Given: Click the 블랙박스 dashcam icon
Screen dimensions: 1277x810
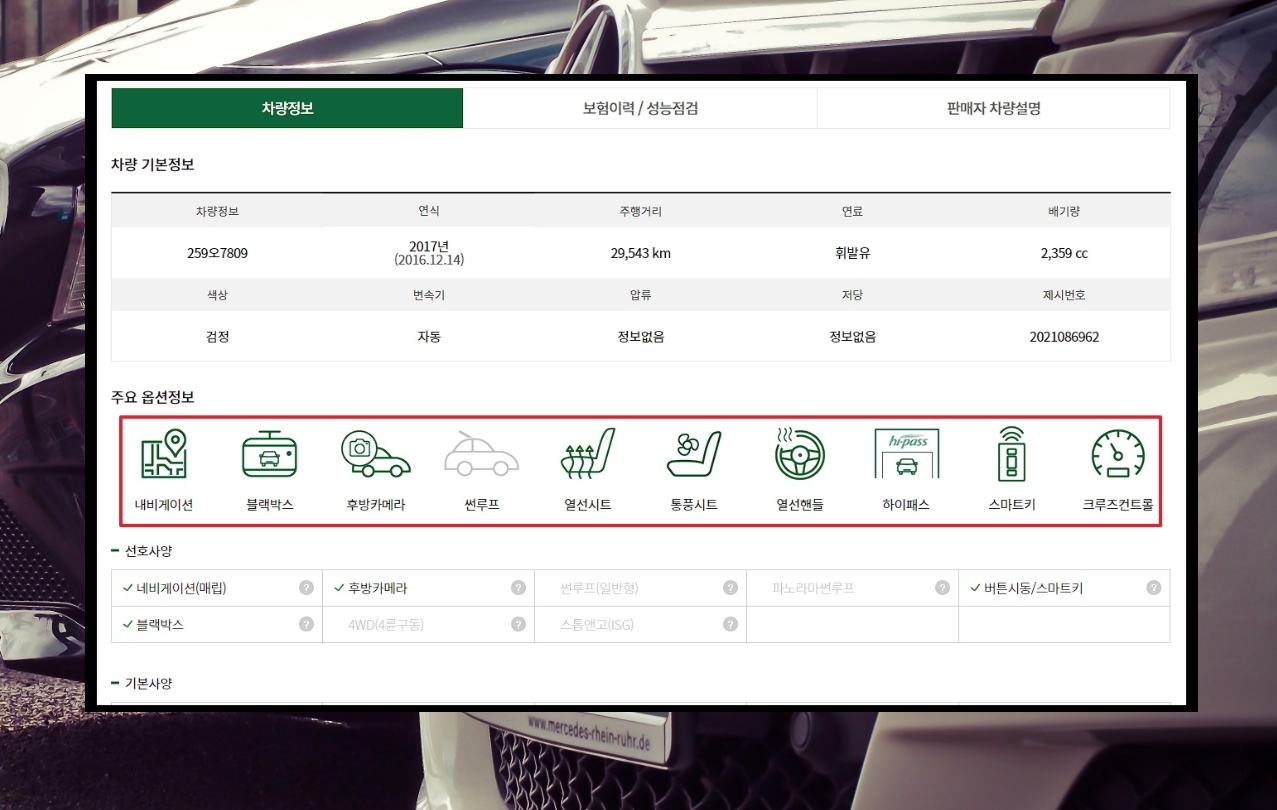Looking at the screenshot, I should click(270, 454).
